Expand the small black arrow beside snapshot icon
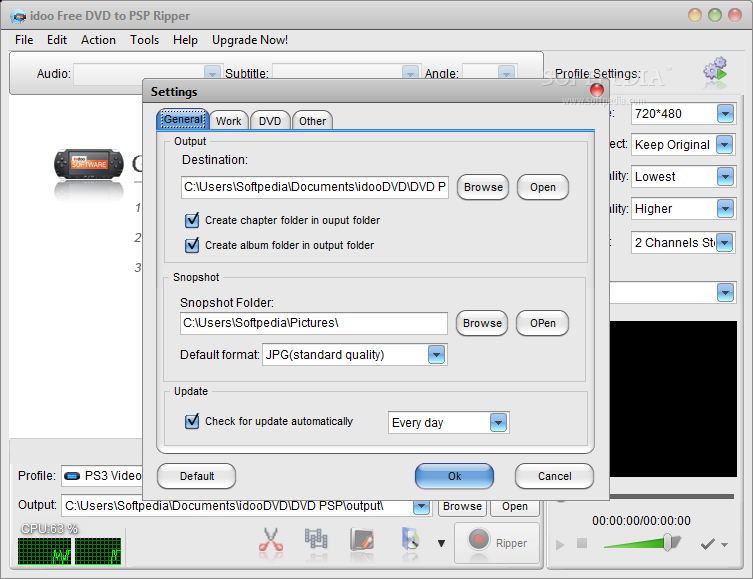Image resolution: width=753 pixels, height=579 pixels. coord(441,543)
